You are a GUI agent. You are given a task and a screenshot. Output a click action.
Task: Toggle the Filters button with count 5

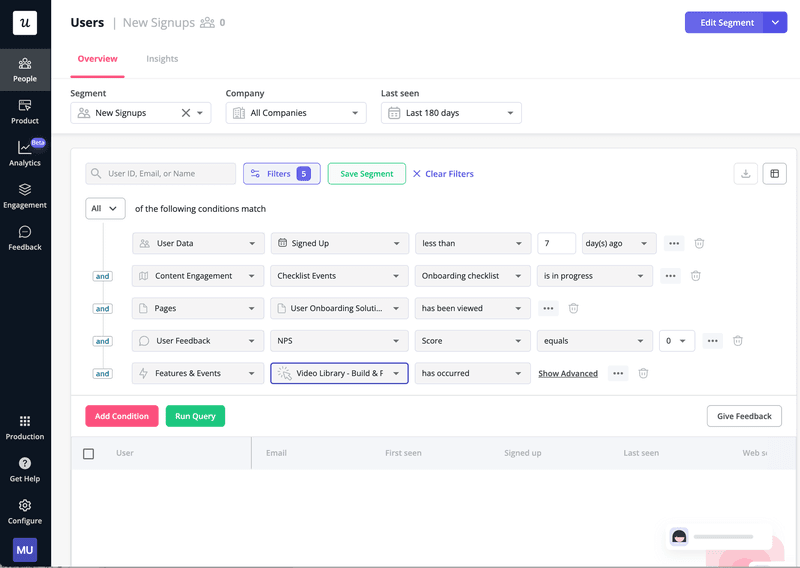point(281,174)
